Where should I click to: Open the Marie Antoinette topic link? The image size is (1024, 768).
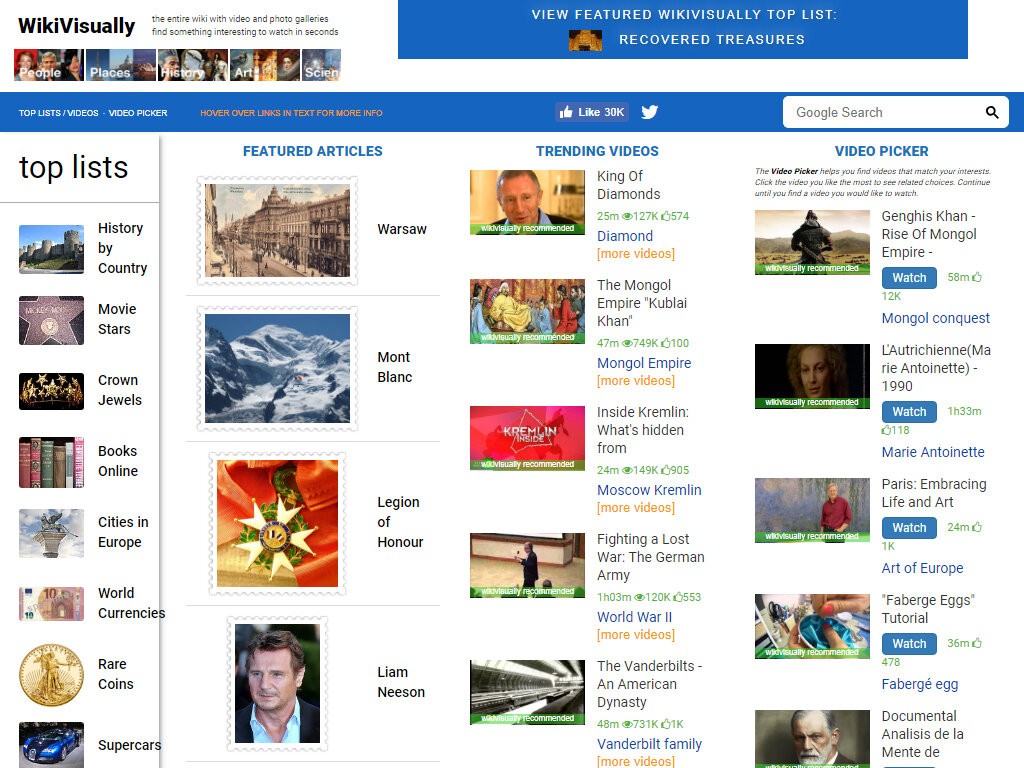pos(933,452)
